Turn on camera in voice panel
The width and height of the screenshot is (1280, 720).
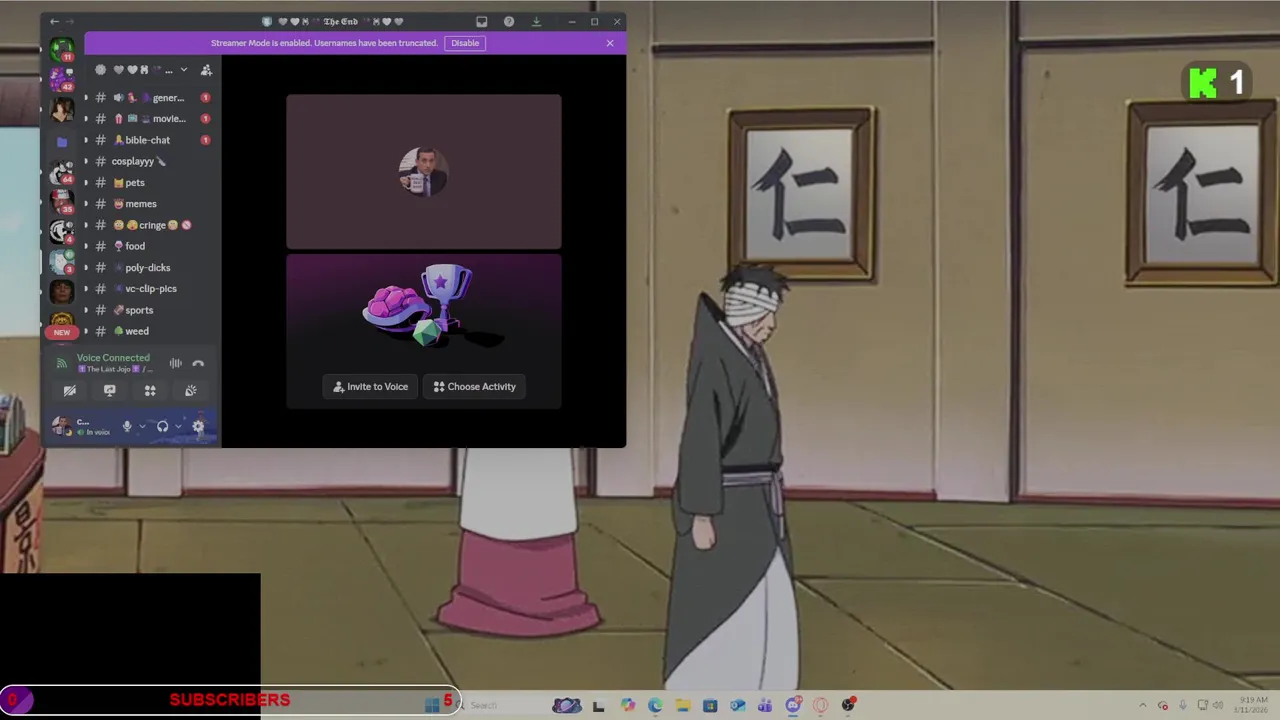pos(70,390)
